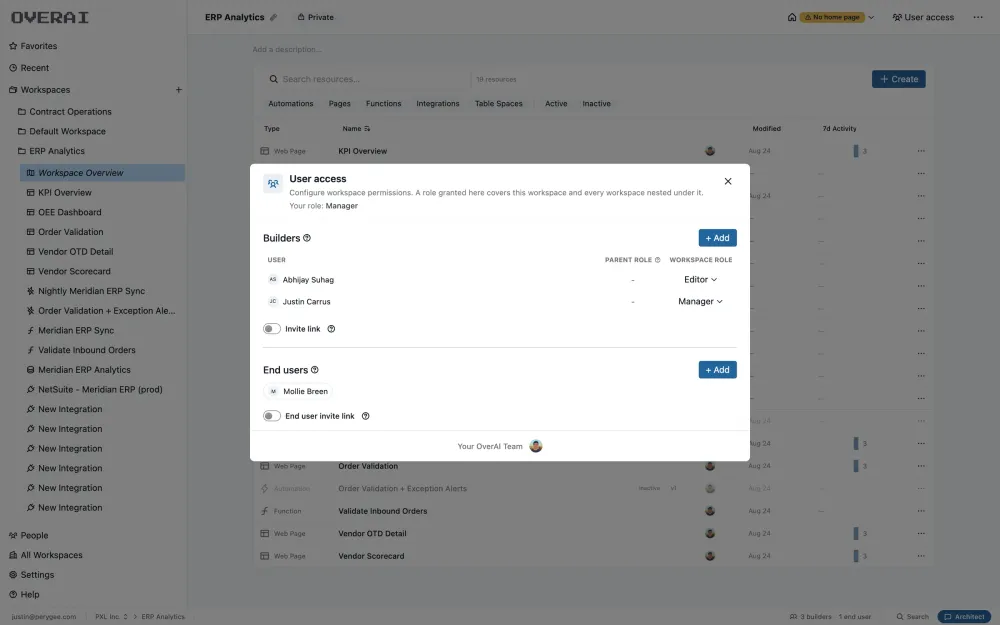Click the End user invite link help icon
The height and width of the screenshot is (625, 1000).
pos(365,416)
